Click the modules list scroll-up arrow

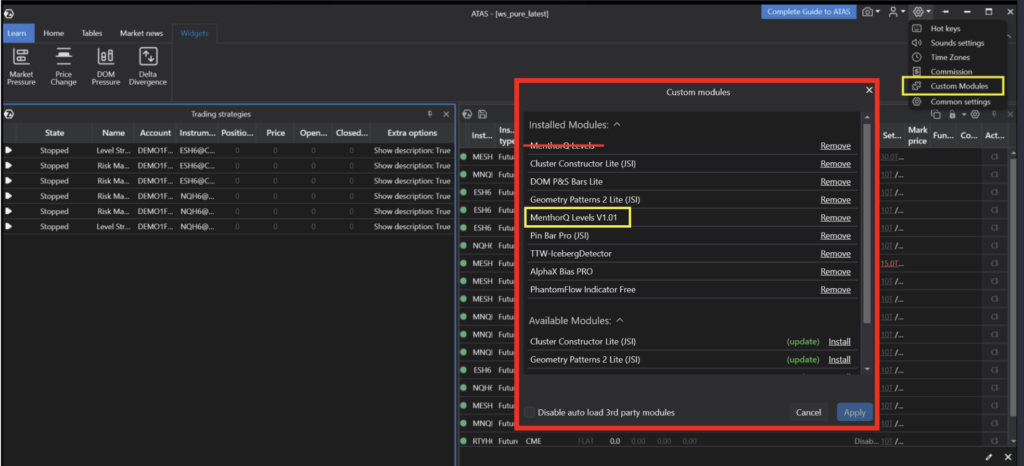867,117
